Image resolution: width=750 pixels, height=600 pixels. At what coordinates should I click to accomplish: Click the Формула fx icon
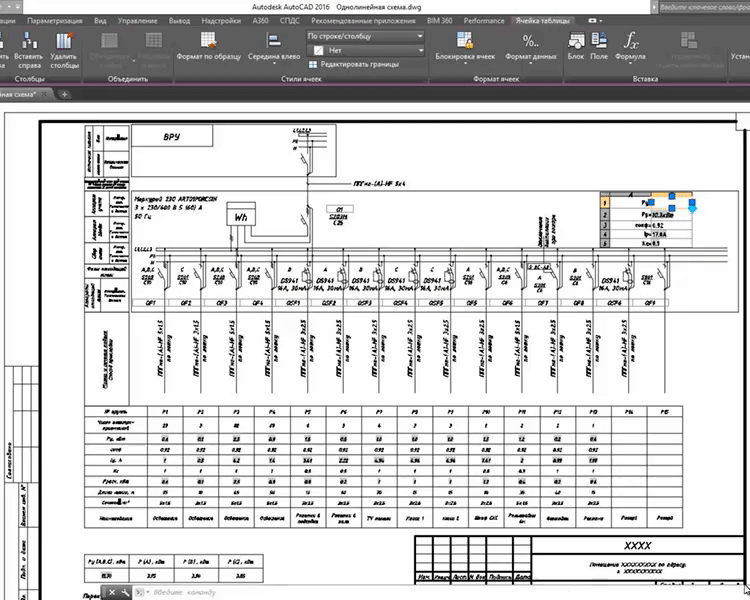630,41
